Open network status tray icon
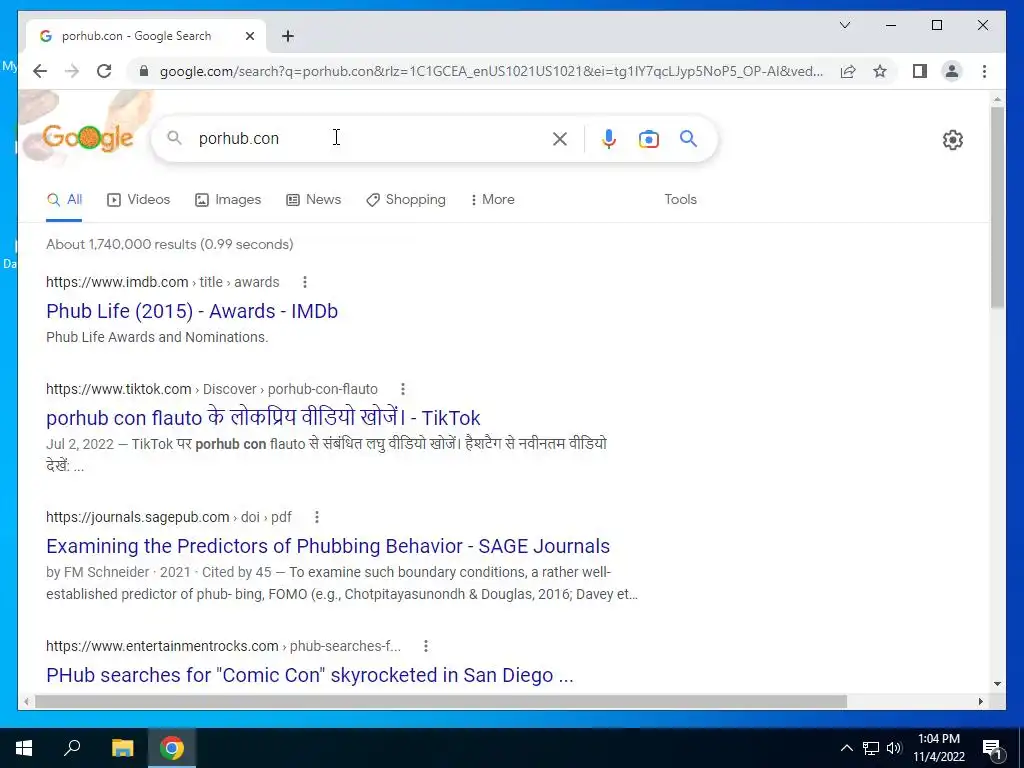 [x=871, y=748]
